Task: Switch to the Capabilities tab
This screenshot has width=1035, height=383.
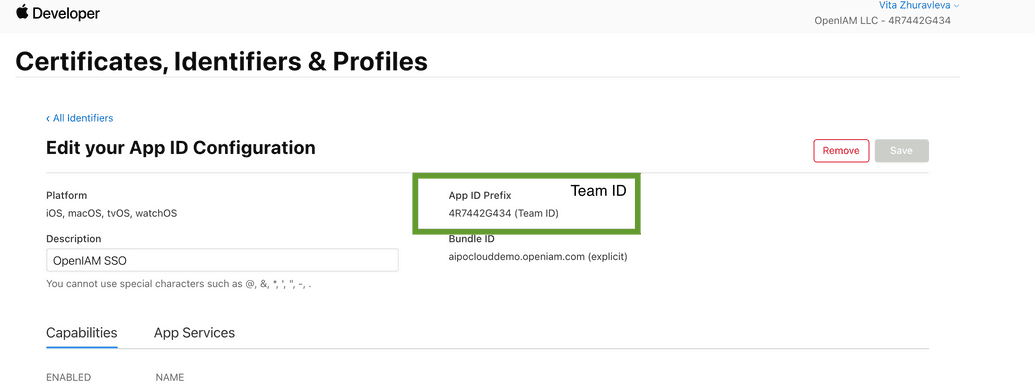Action: pos(82,333)
